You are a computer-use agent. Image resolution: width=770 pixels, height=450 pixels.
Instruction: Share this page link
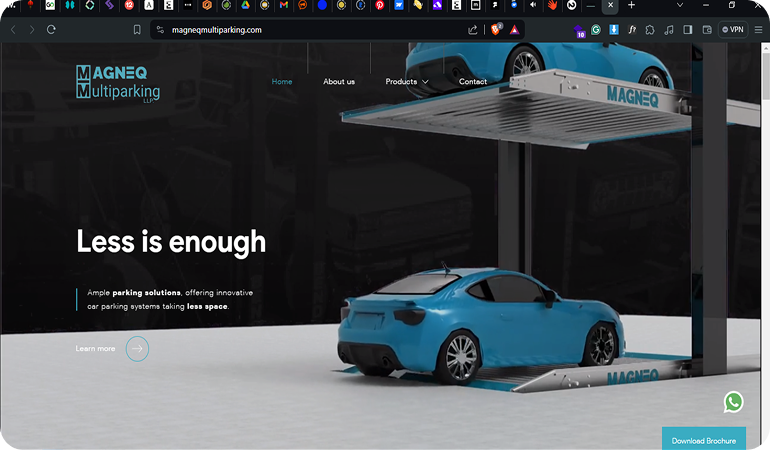coord(472,30)
